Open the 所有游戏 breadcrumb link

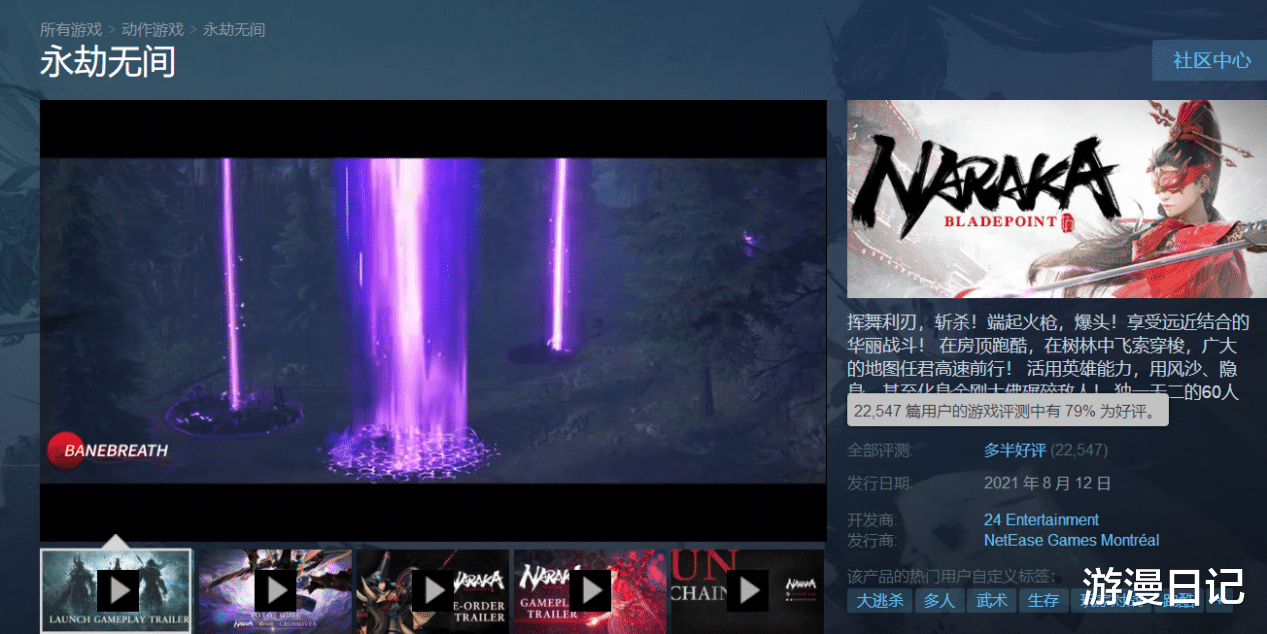71,30
